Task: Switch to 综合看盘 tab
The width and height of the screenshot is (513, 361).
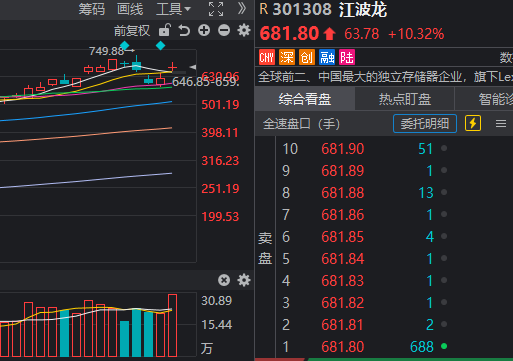Action: (x=305, y=99)
